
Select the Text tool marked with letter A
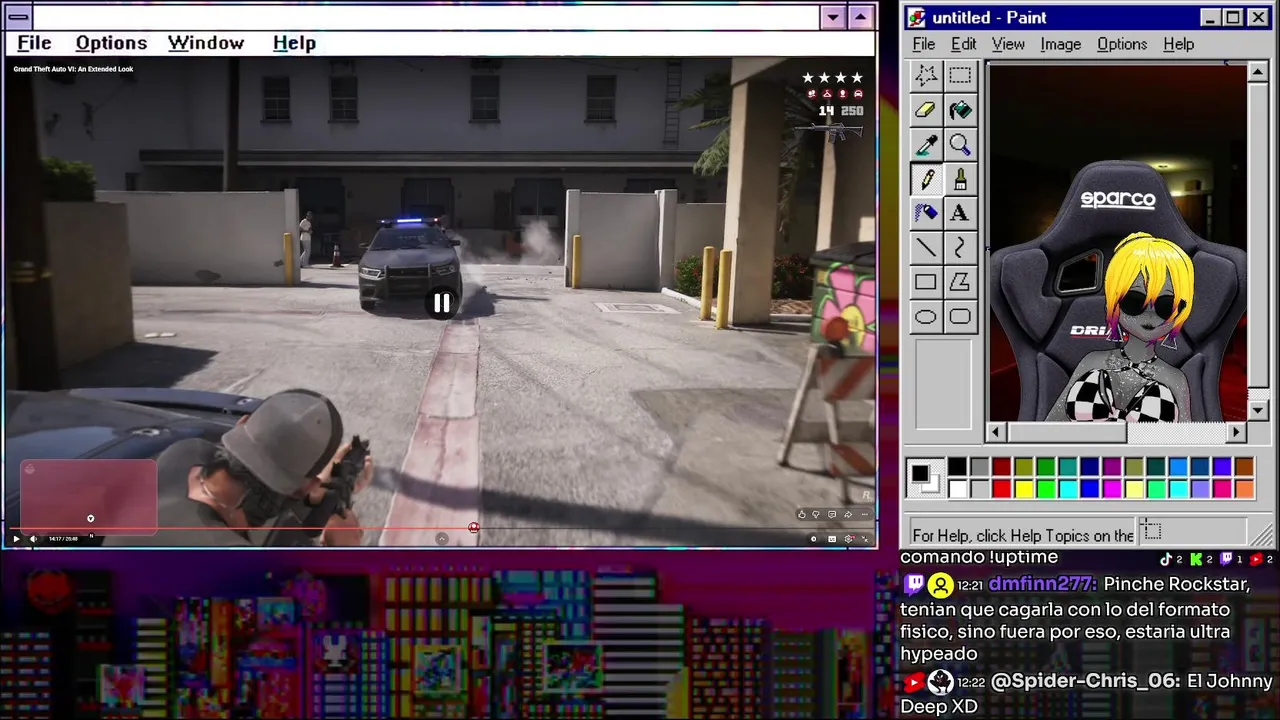960,213
